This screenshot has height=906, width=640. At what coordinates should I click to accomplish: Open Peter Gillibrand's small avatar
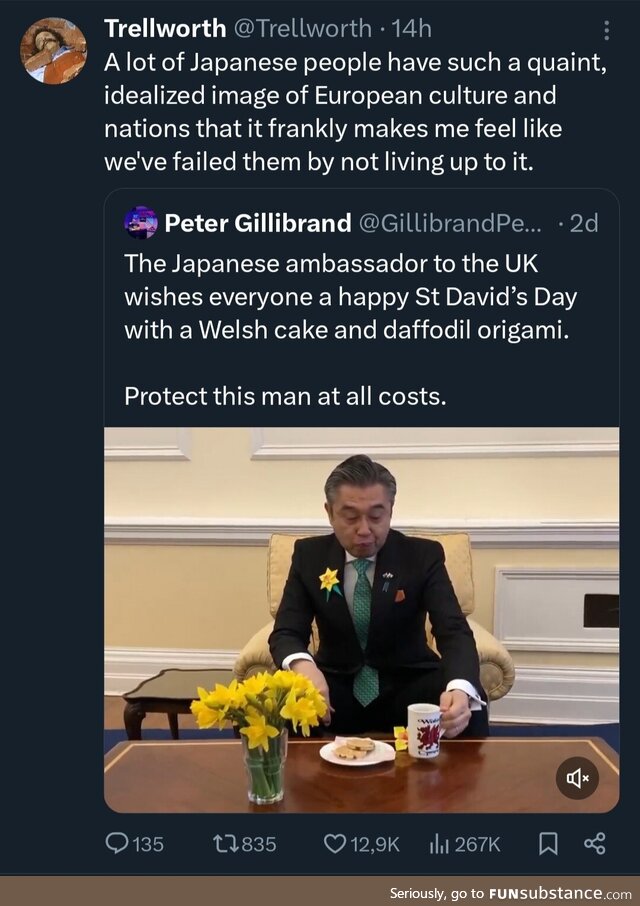141,222
